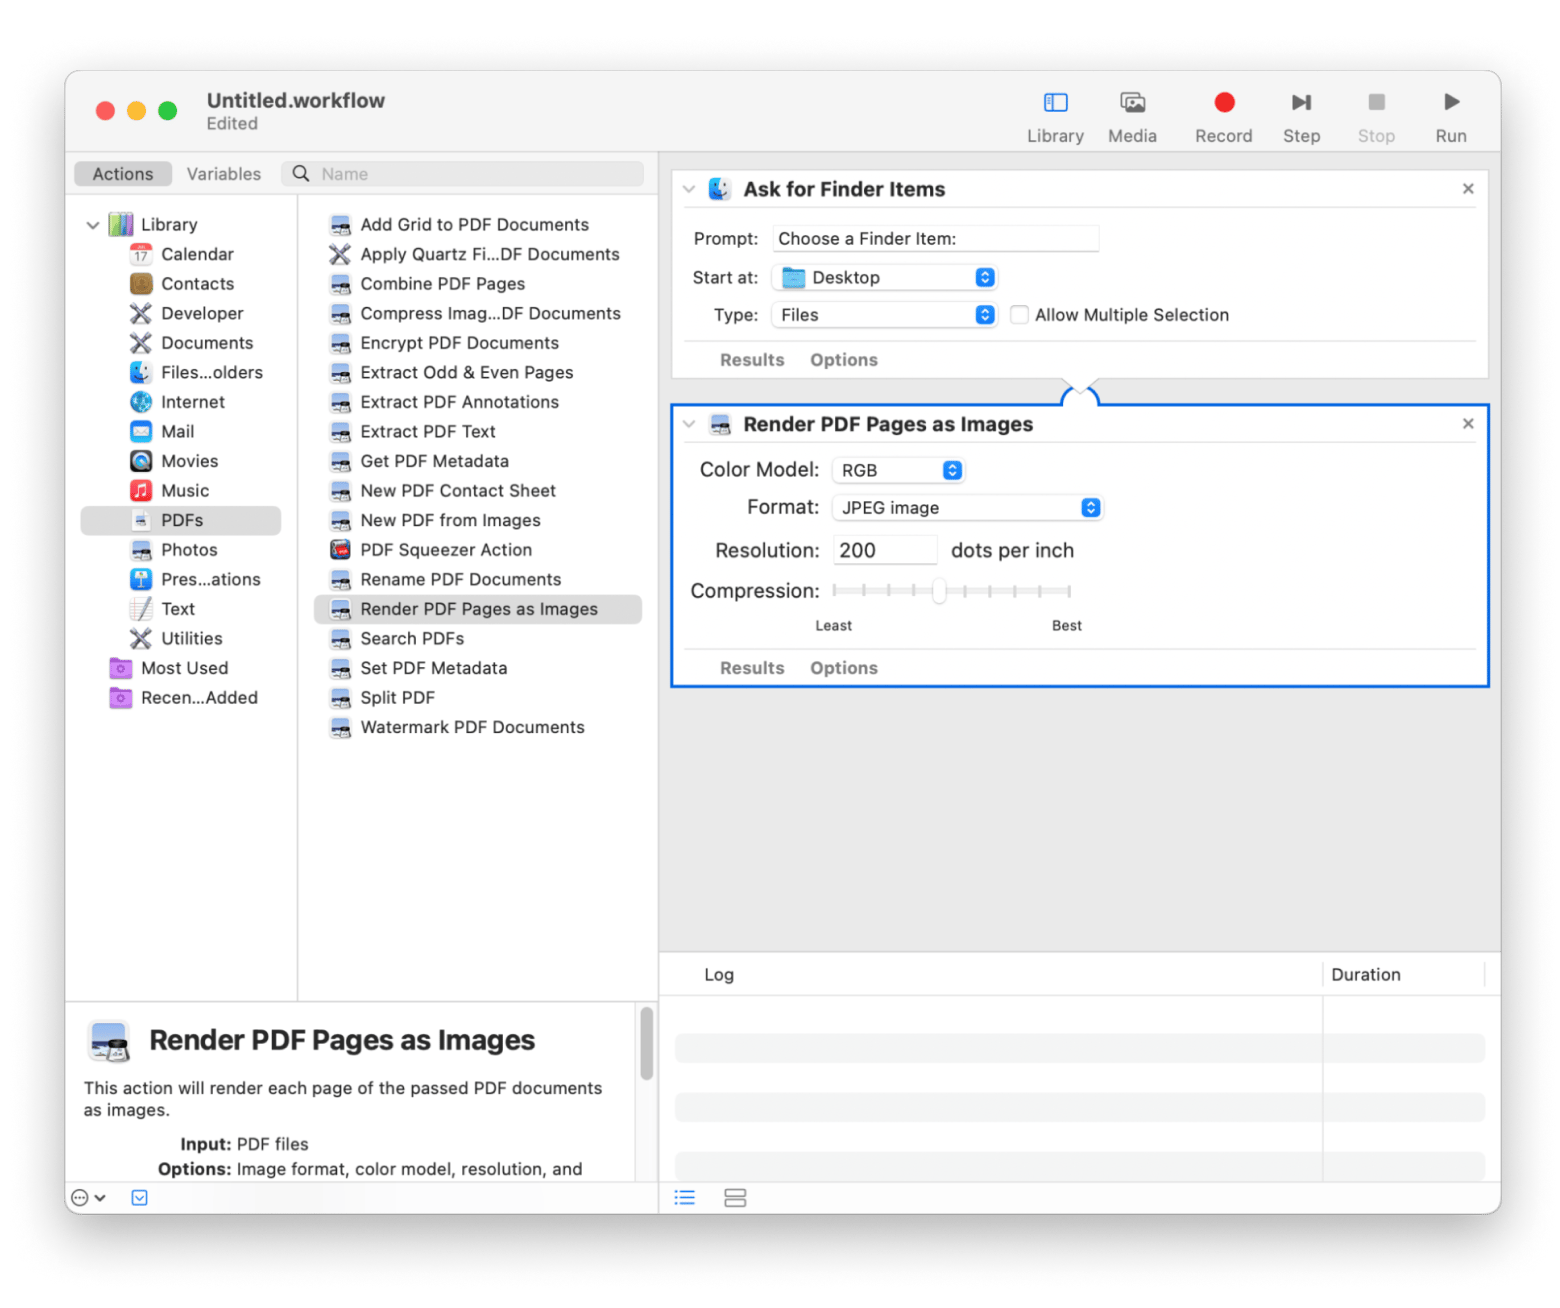This screenshot has height=1308, width=1560.
Task: Enable Allow Multiple Selection checkbox
Action: click(1019, 315)
